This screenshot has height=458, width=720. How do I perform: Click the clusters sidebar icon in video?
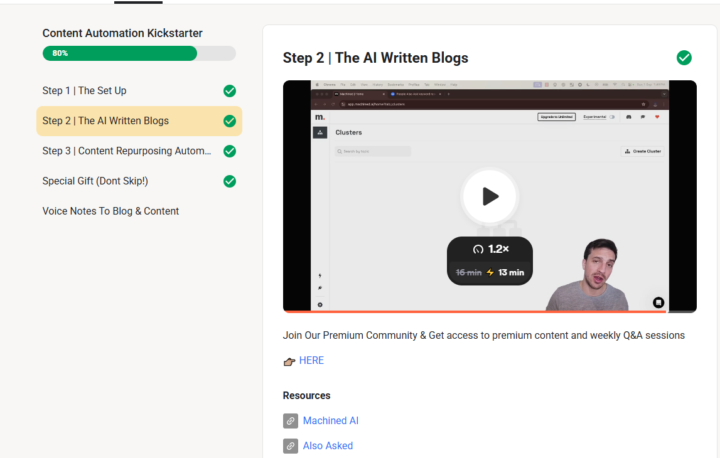click(320, 132)
